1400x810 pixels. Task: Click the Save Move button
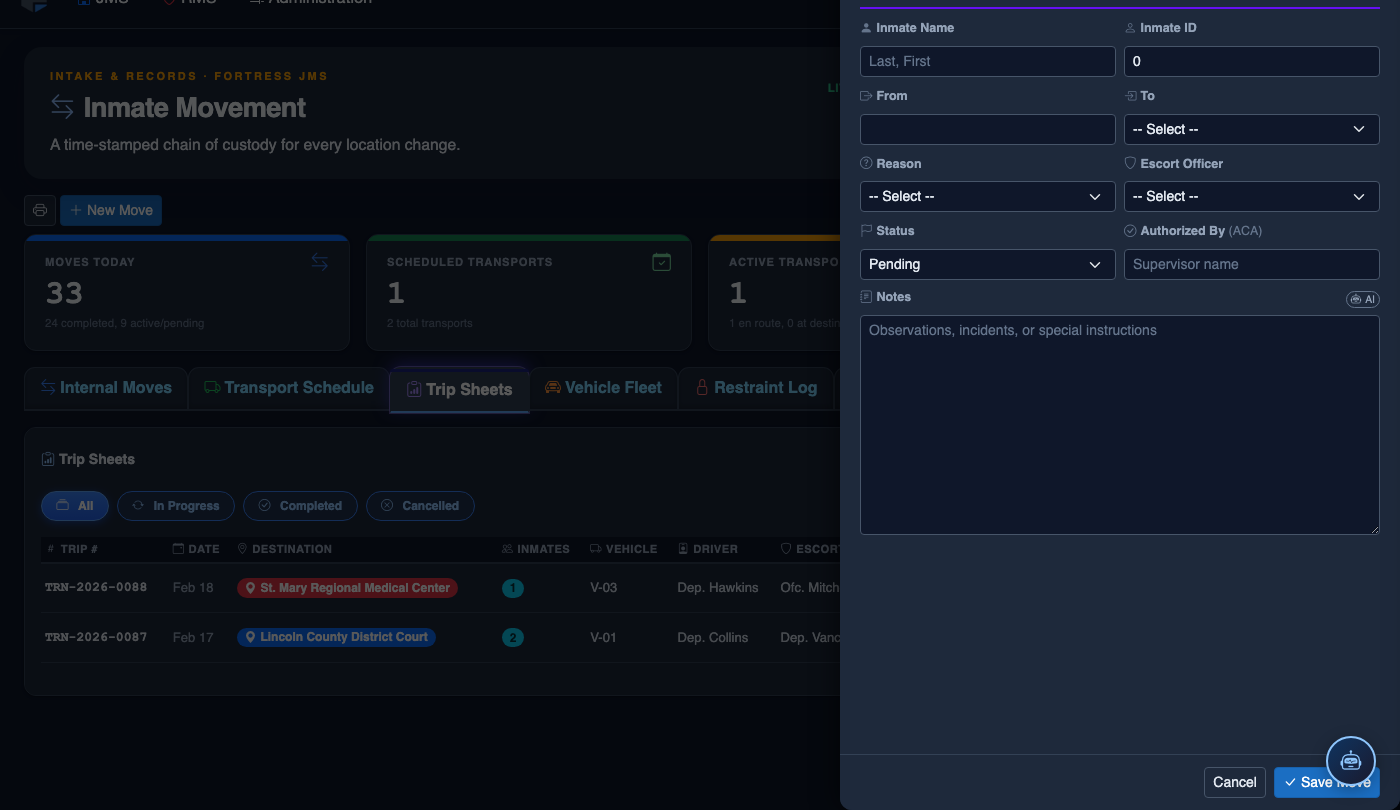(1327, 782)
